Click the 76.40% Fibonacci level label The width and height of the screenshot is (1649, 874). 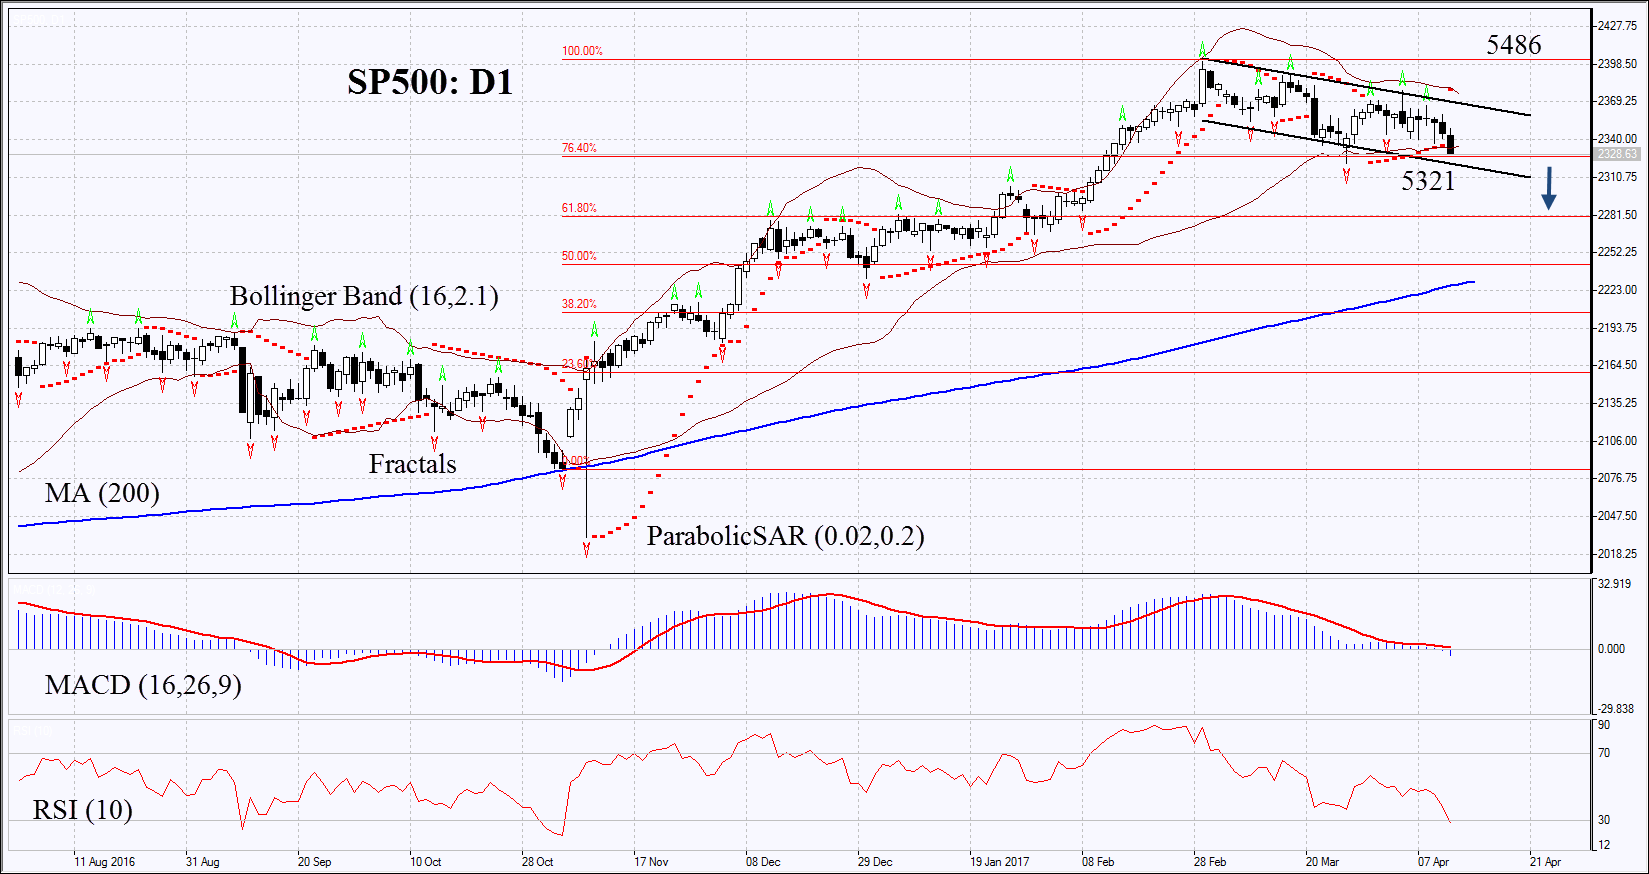pyautogui.click(x=579, y=148)
